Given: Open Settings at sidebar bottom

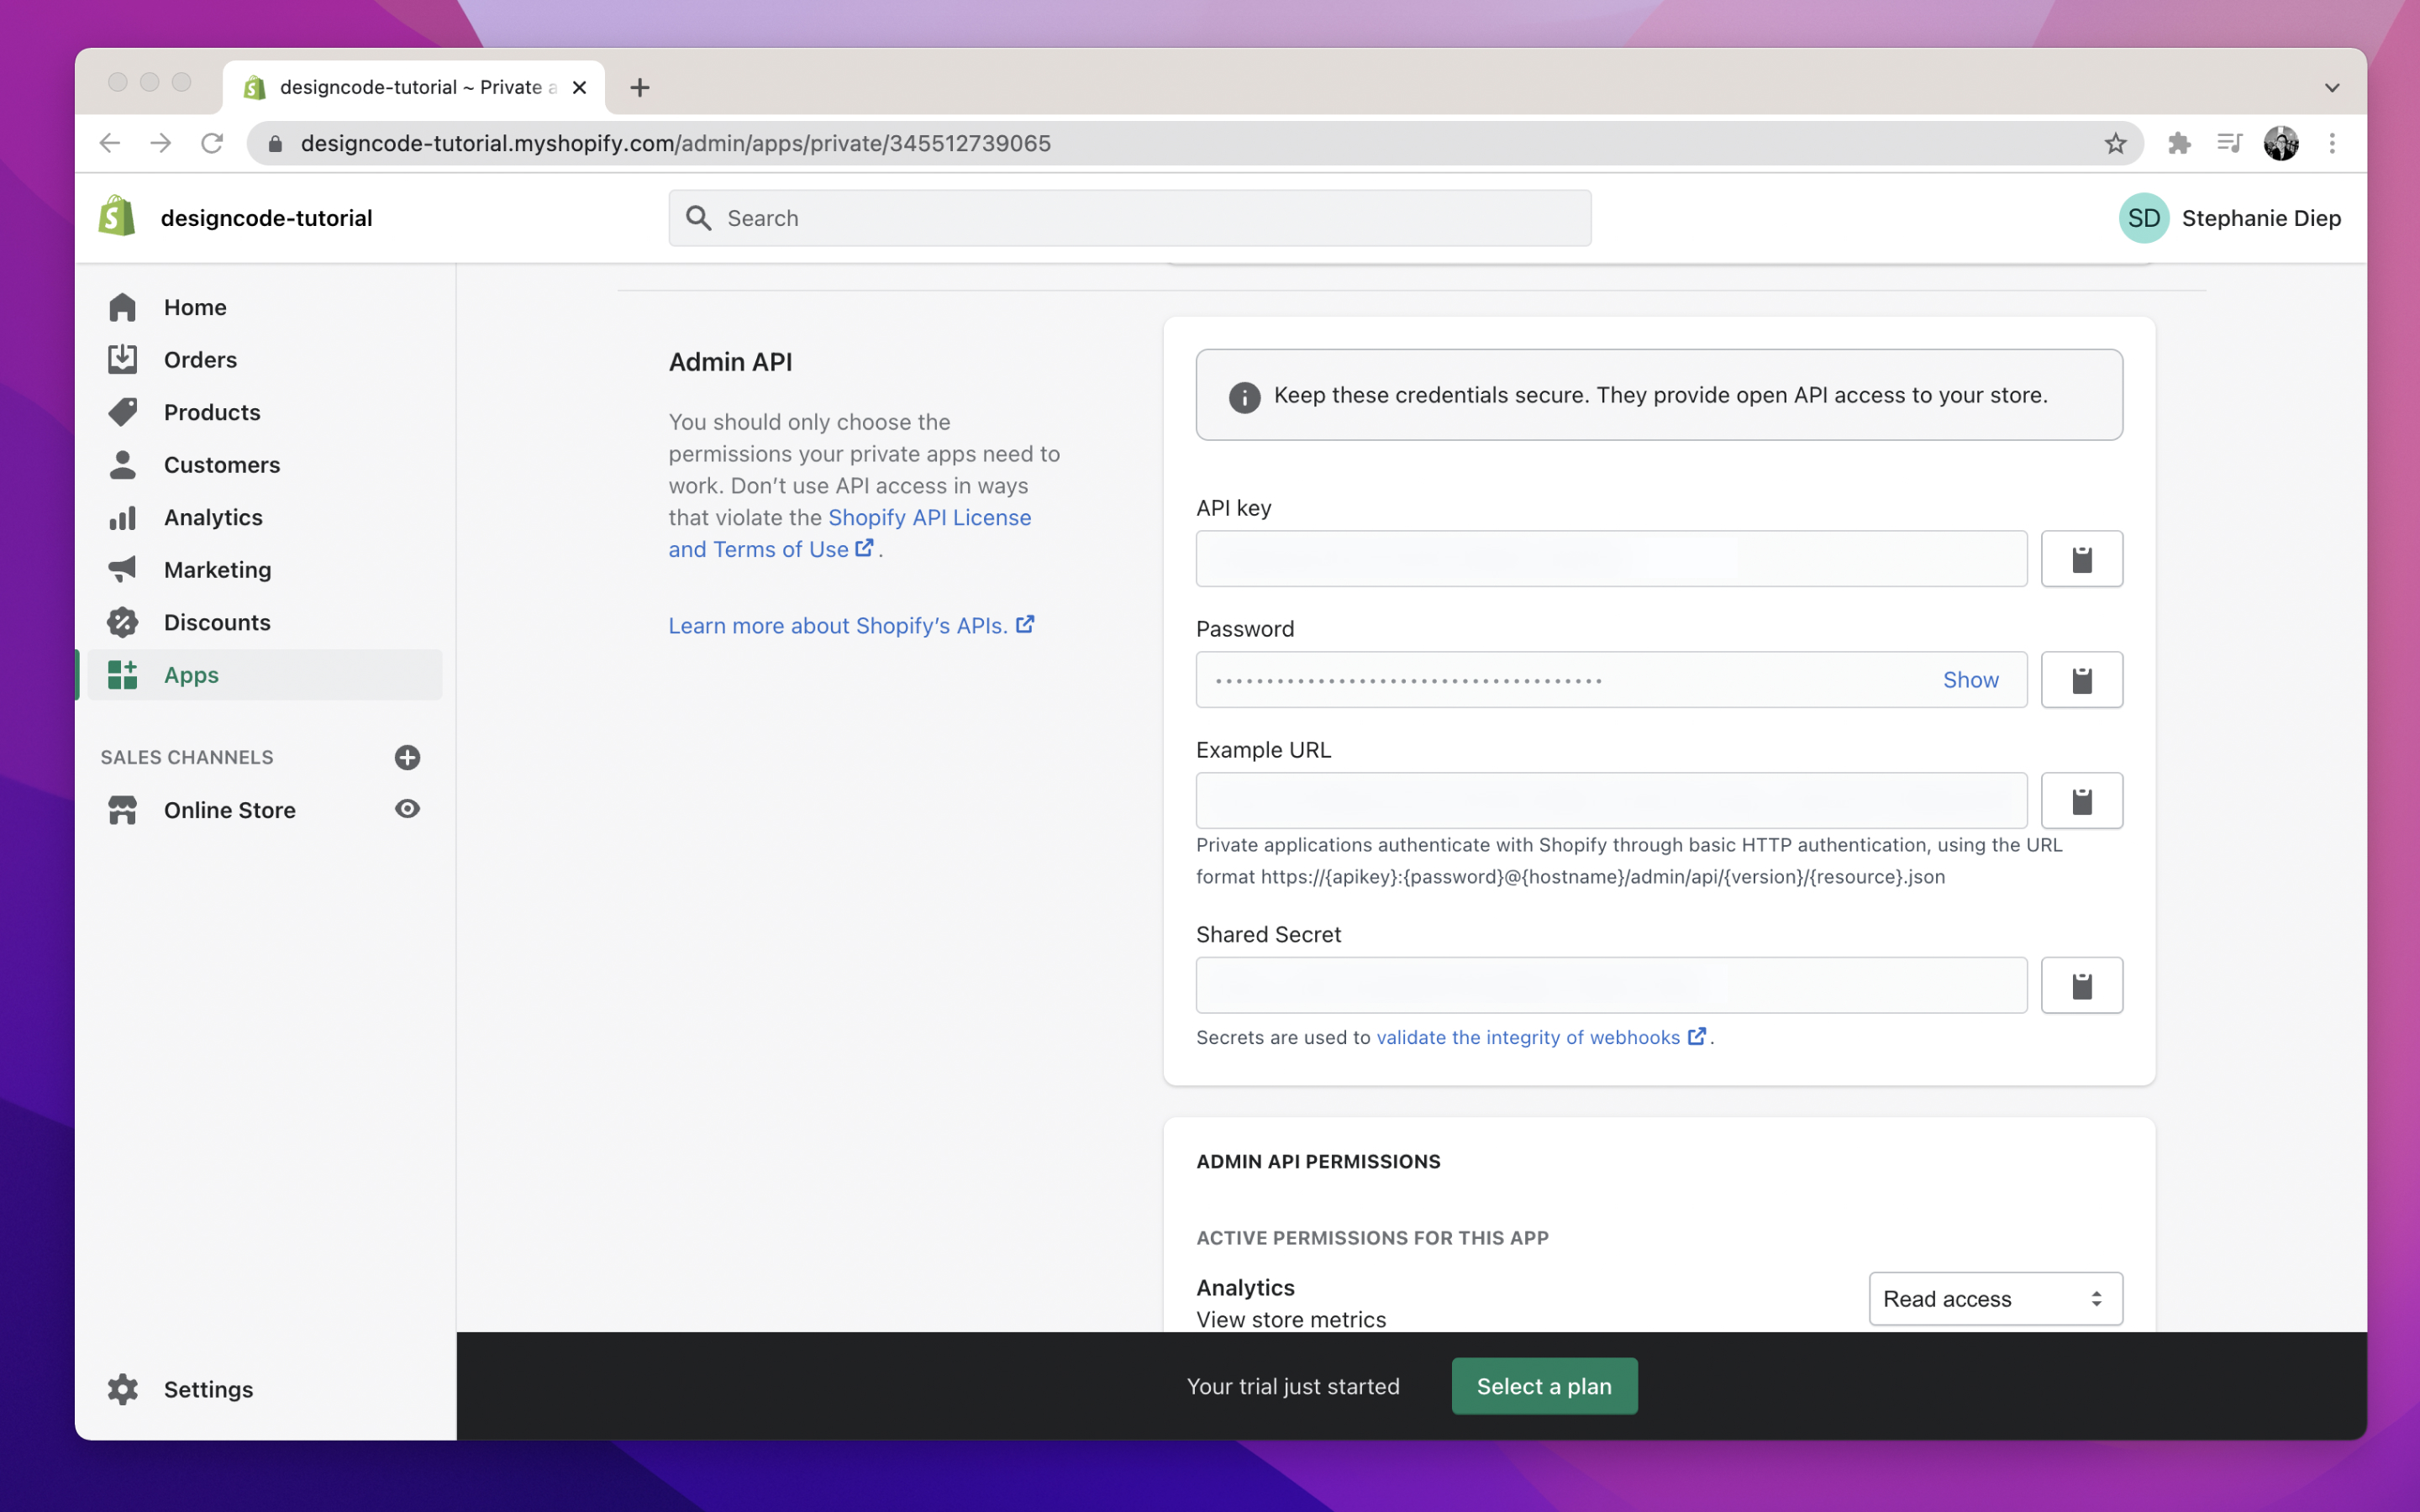Looking at the screenshot, I should (x=208, y=1389).
